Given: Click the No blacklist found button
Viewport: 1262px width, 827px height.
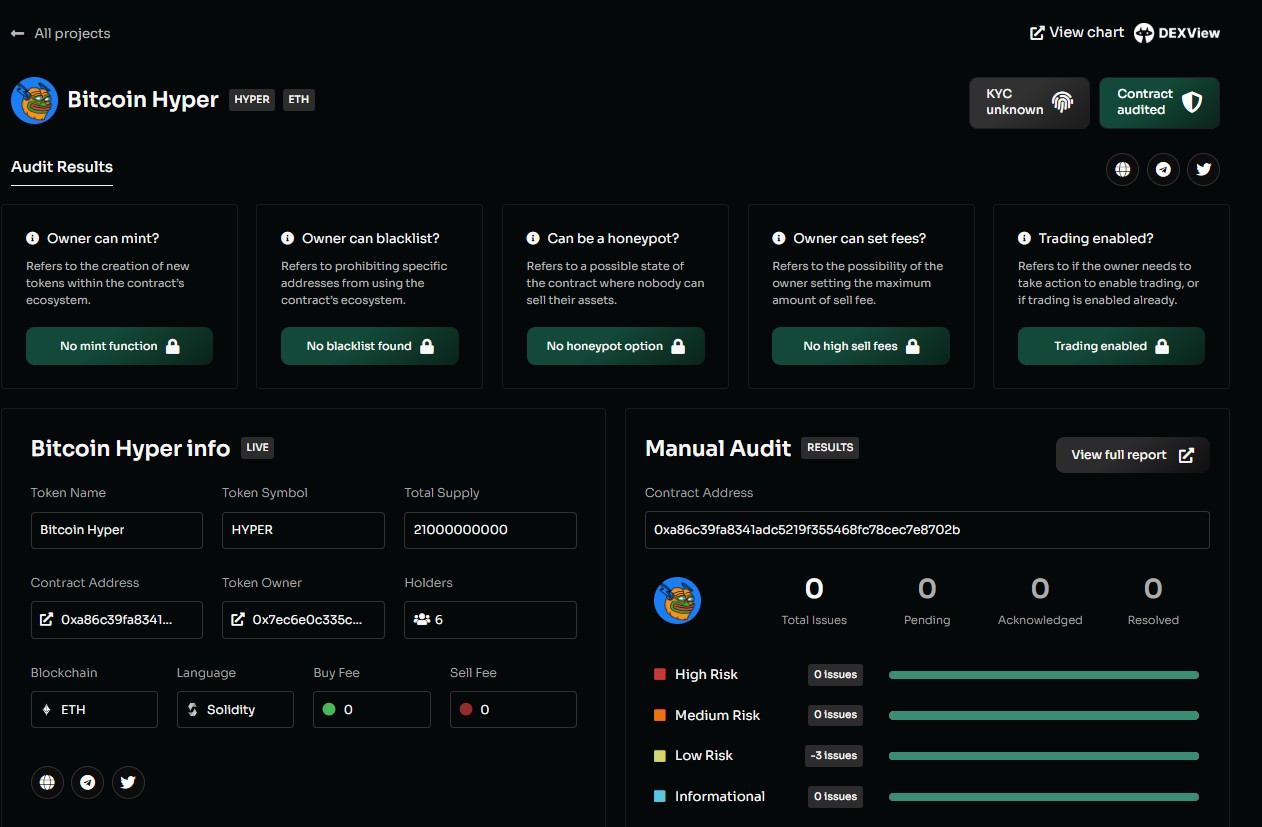Looking at the screenshot, I should [x=370, y=346].
